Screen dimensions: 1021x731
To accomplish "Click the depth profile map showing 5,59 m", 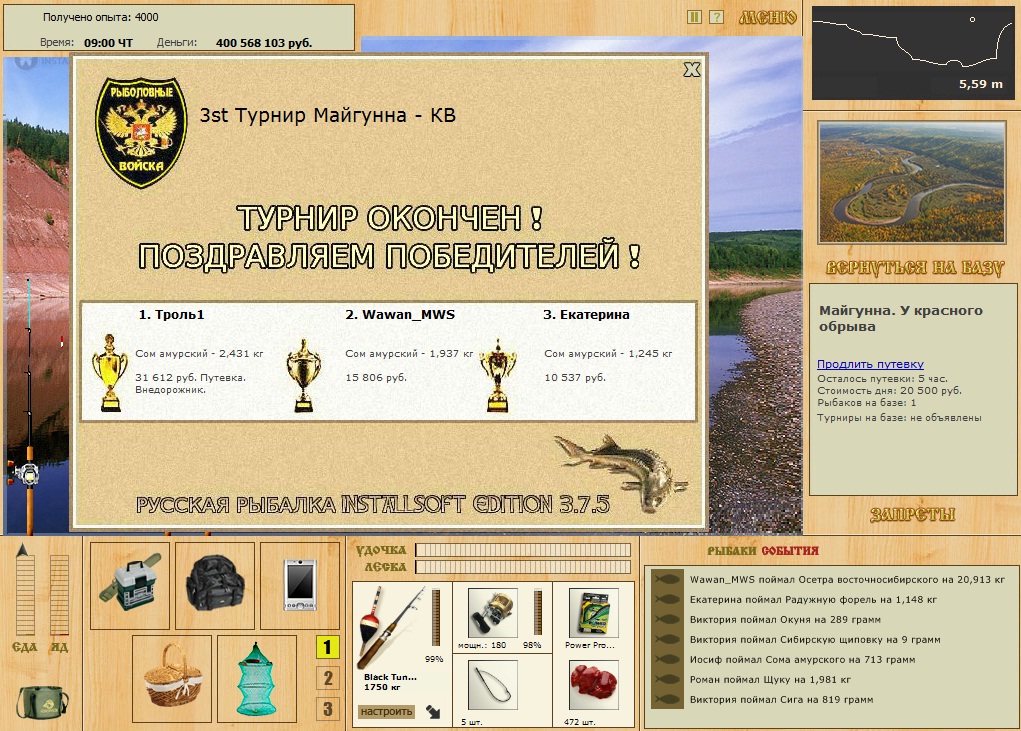I will coord(912,53).
